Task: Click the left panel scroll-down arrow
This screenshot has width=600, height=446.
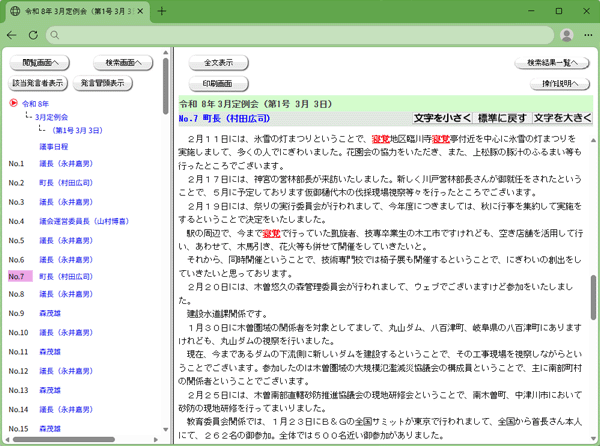Action: tap(165, 430)
